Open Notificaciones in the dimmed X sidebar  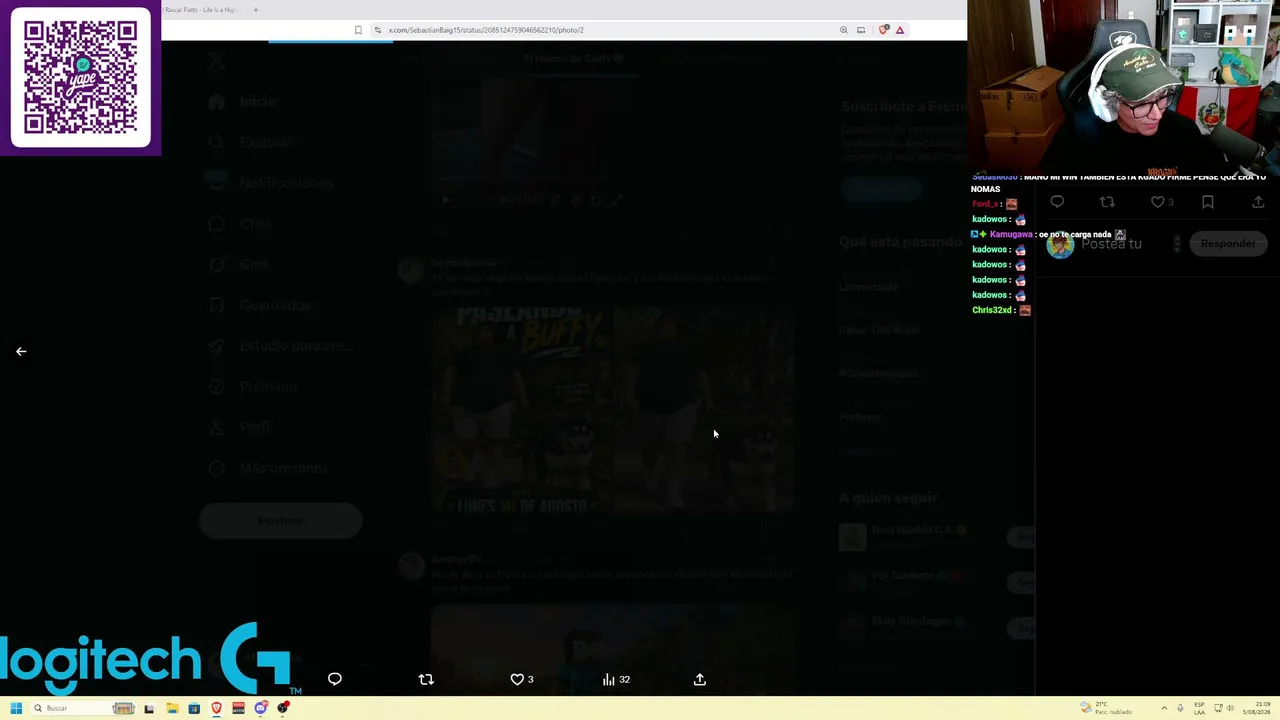pyautogui.click(x=272, y=183)
